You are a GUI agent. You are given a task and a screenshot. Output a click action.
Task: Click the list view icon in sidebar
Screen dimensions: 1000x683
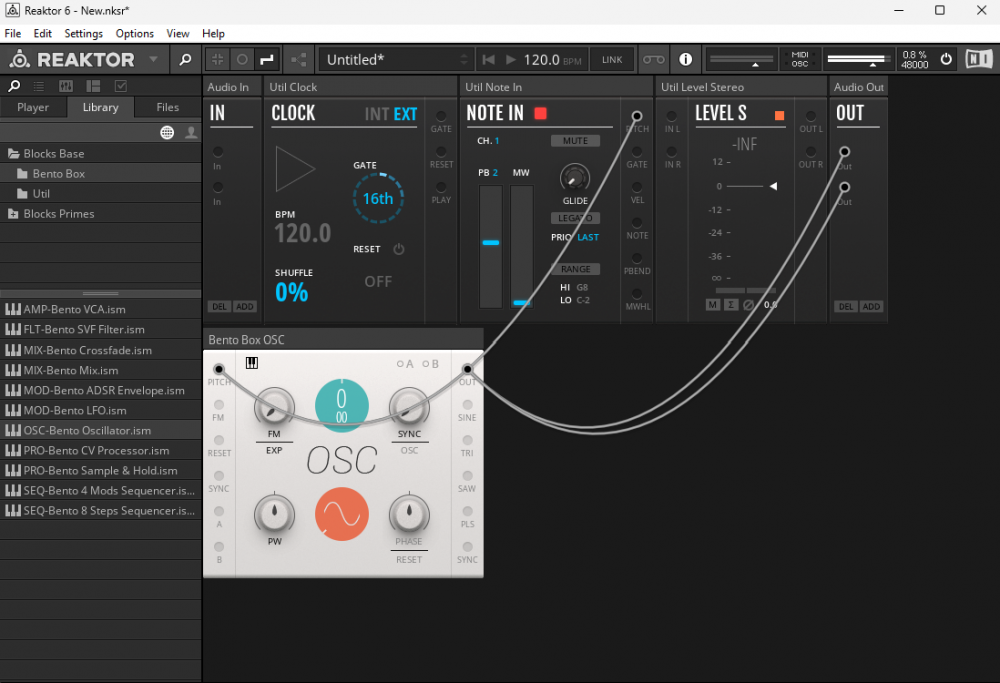pyautogui.click(x=39, y=85)
